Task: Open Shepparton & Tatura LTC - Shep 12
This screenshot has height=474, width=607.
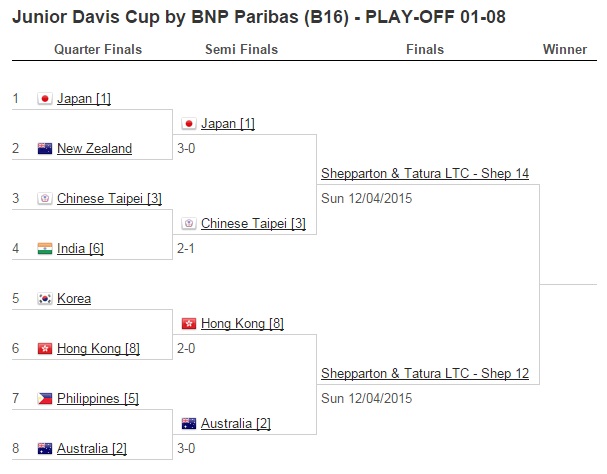Action: point(425,373)
